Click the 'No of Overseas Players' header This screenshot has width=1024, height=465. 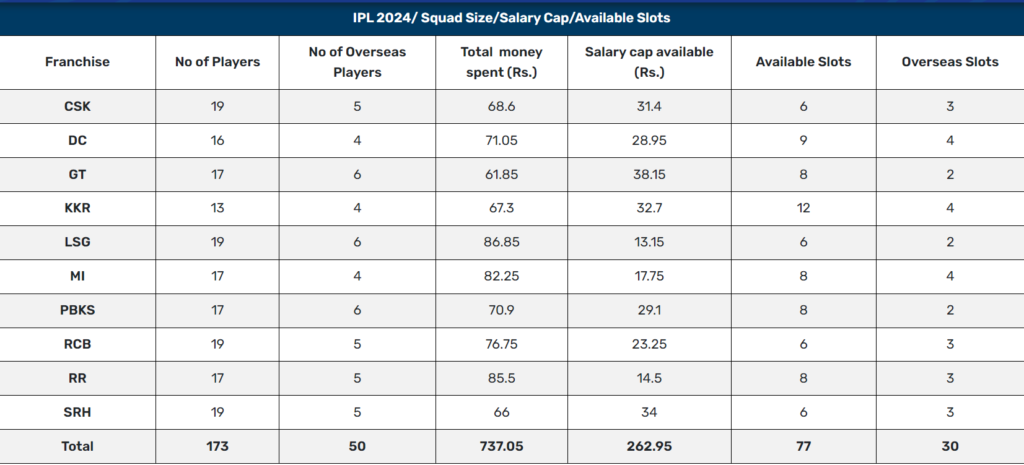358,62
